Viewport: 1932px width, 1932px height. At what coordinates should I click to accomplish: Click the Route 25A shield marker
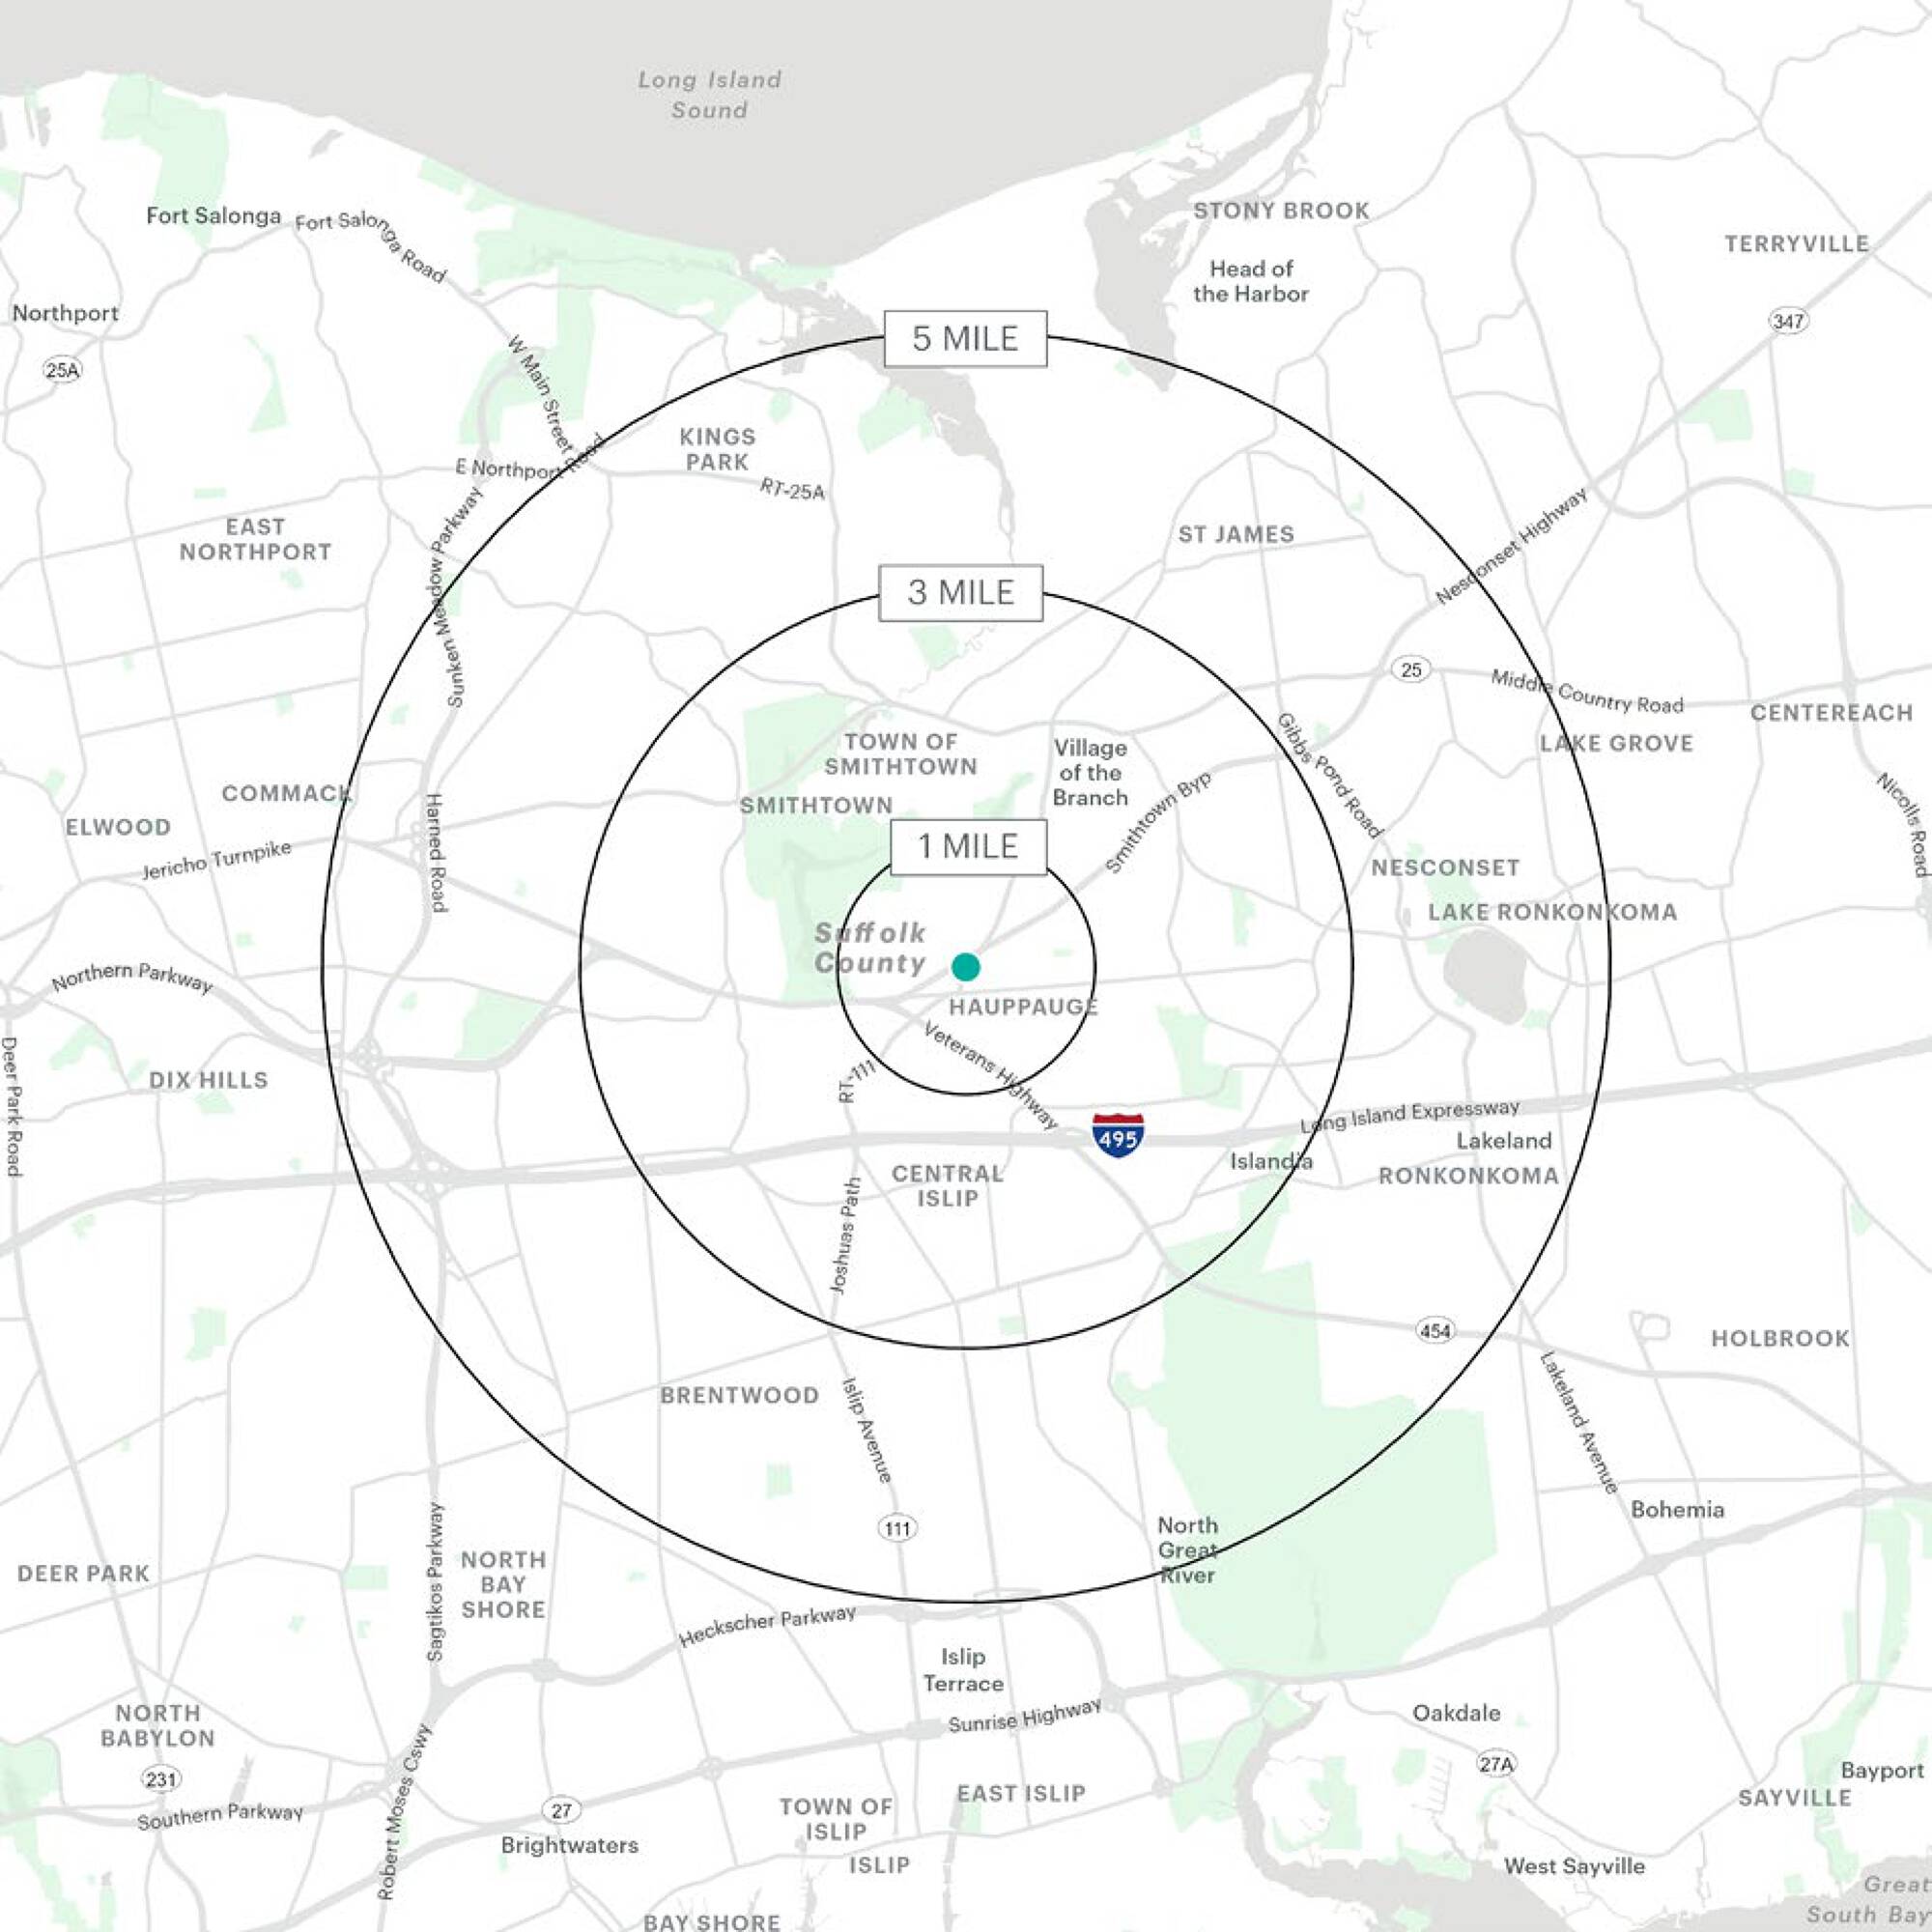pyautogui.click(x=62, y=370)
